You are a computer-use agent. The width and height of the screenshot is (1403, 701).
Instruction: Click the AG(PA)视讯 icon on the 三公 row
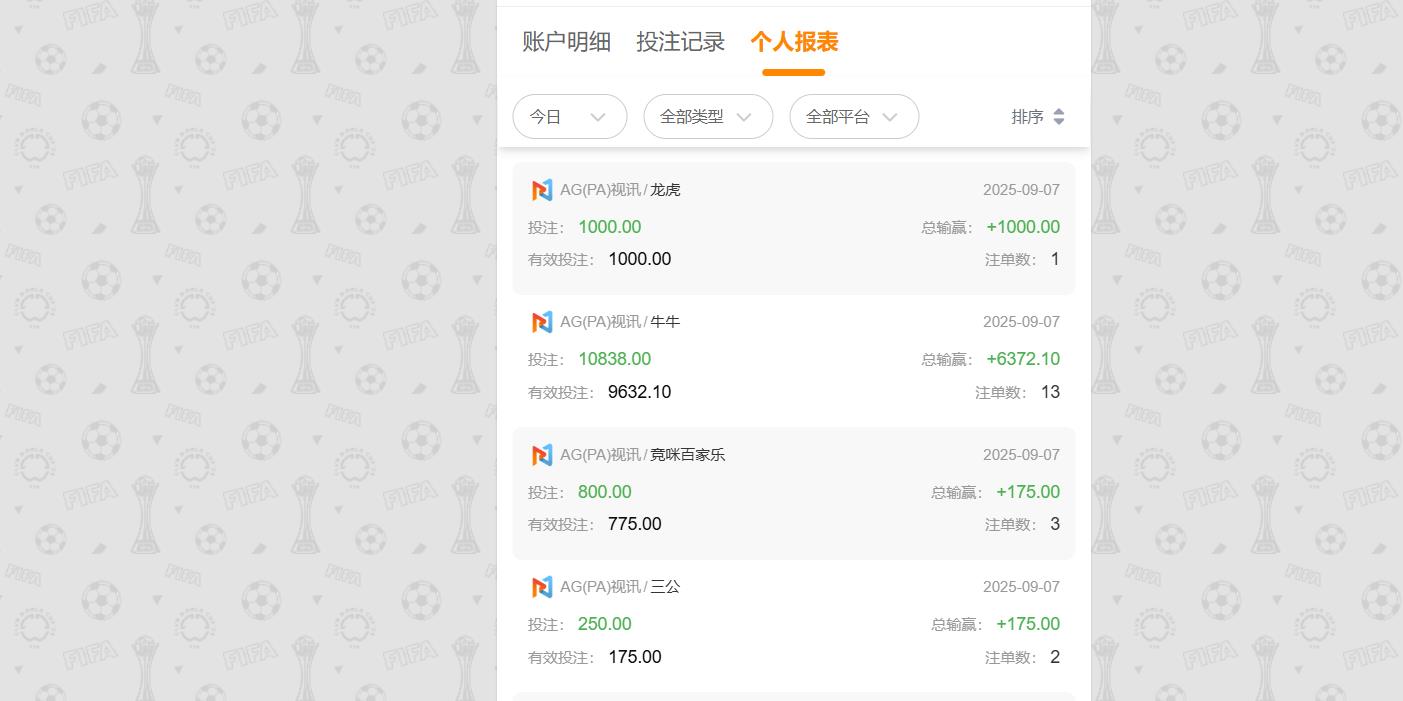pyautogui.click(x=543, y=587)
